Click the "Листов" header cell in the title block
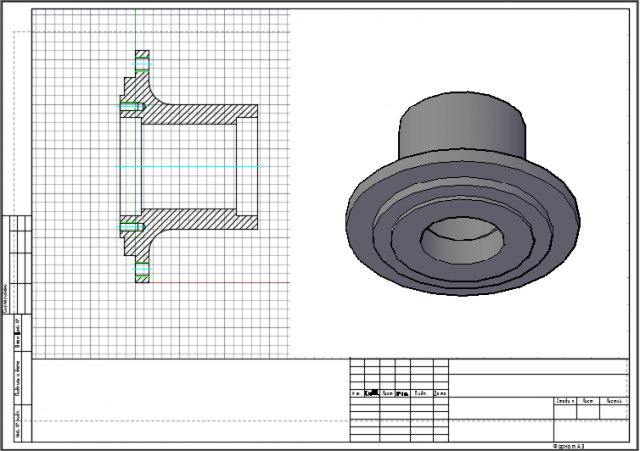Viewport: 640px width, 451px height. pos(614,401)
